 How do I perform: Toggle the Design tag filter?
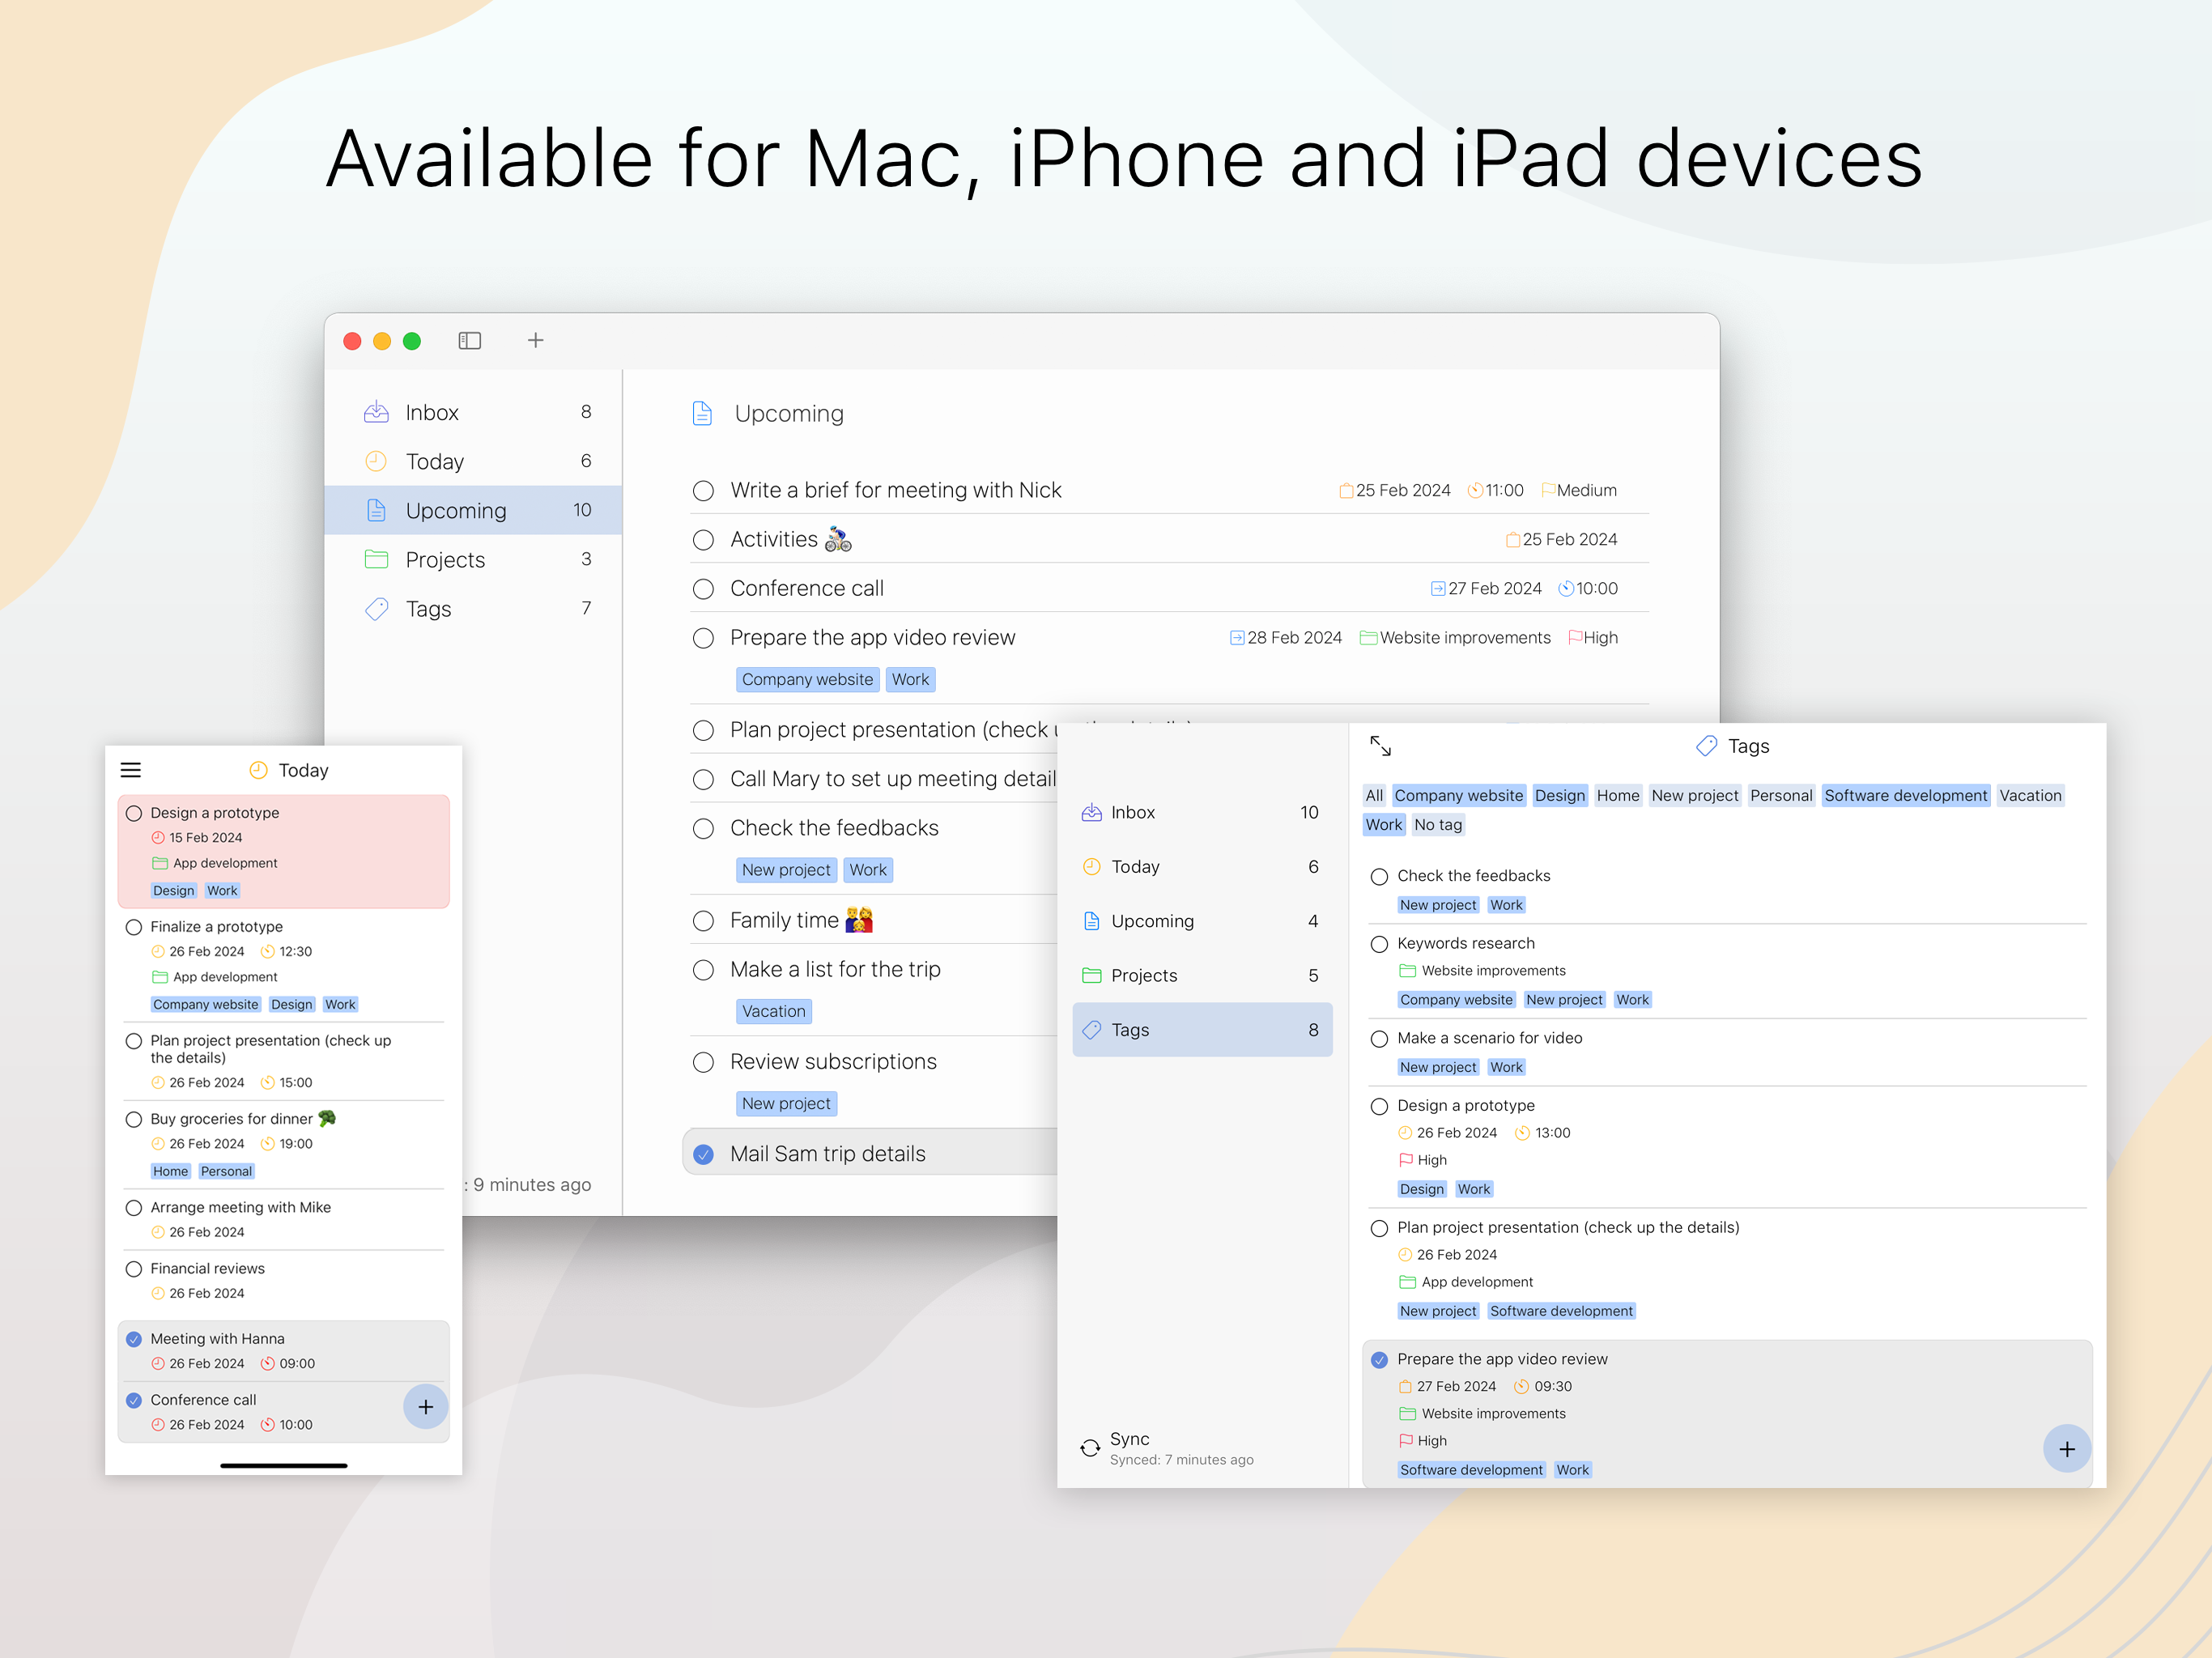click(x=1560, y=796)
